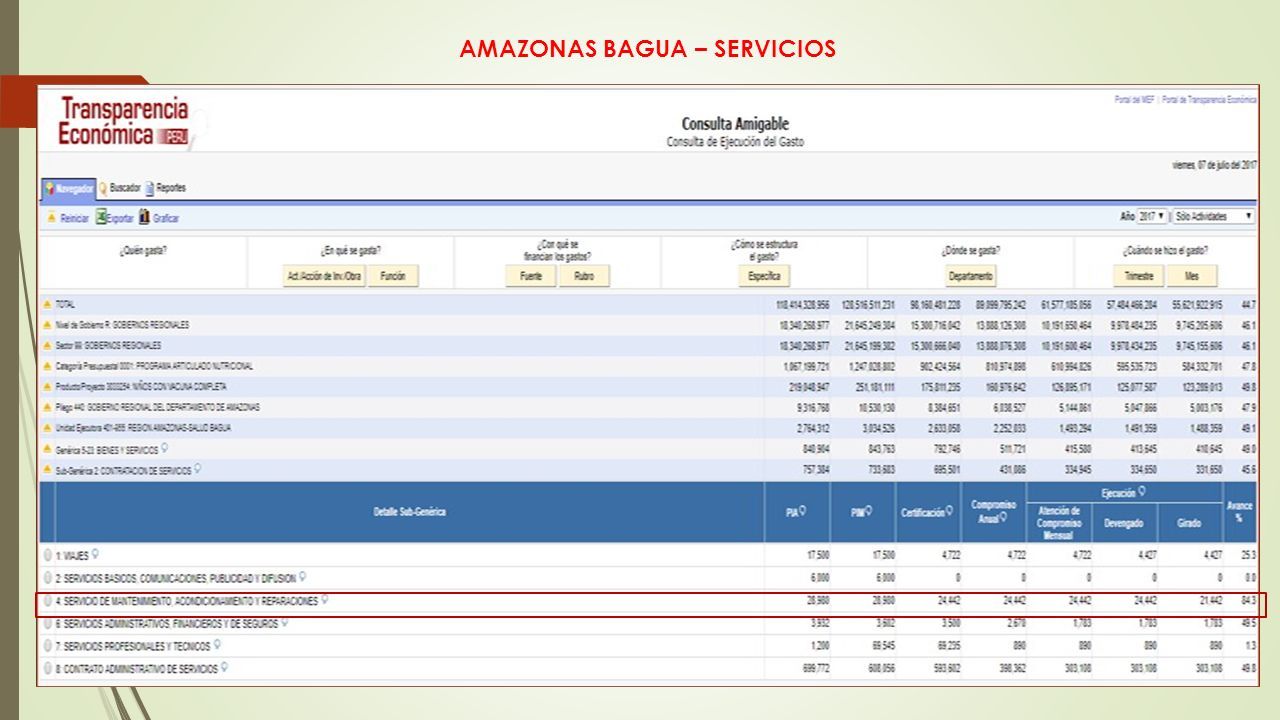Click the Unidad Ejecutora REGION AMAZONAS-SALUD BAGUA label
Image resolution: width=1280 pixels, height=720 pixels.
pyautogui.click(x=144, y=428)
